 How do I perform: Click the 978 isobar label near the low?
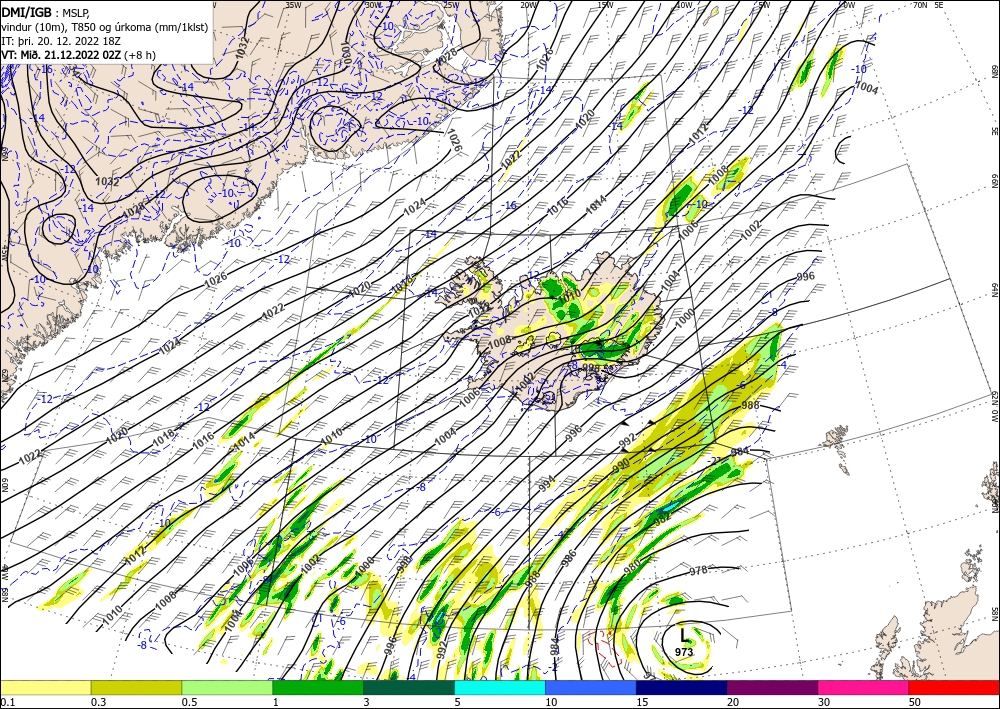point(699,571)
